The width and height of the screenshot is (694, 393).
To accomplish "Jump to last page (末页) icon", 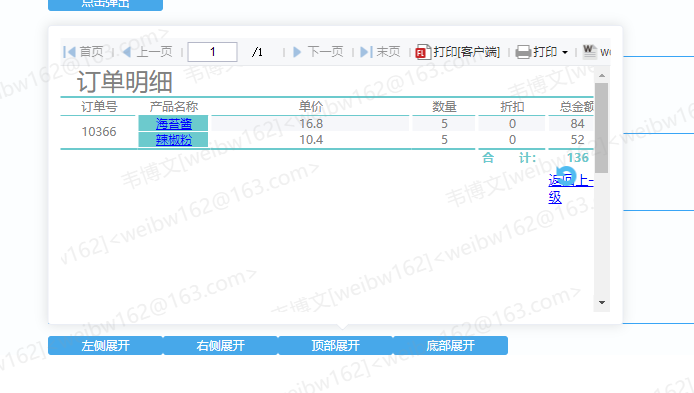I will (366, 52).
